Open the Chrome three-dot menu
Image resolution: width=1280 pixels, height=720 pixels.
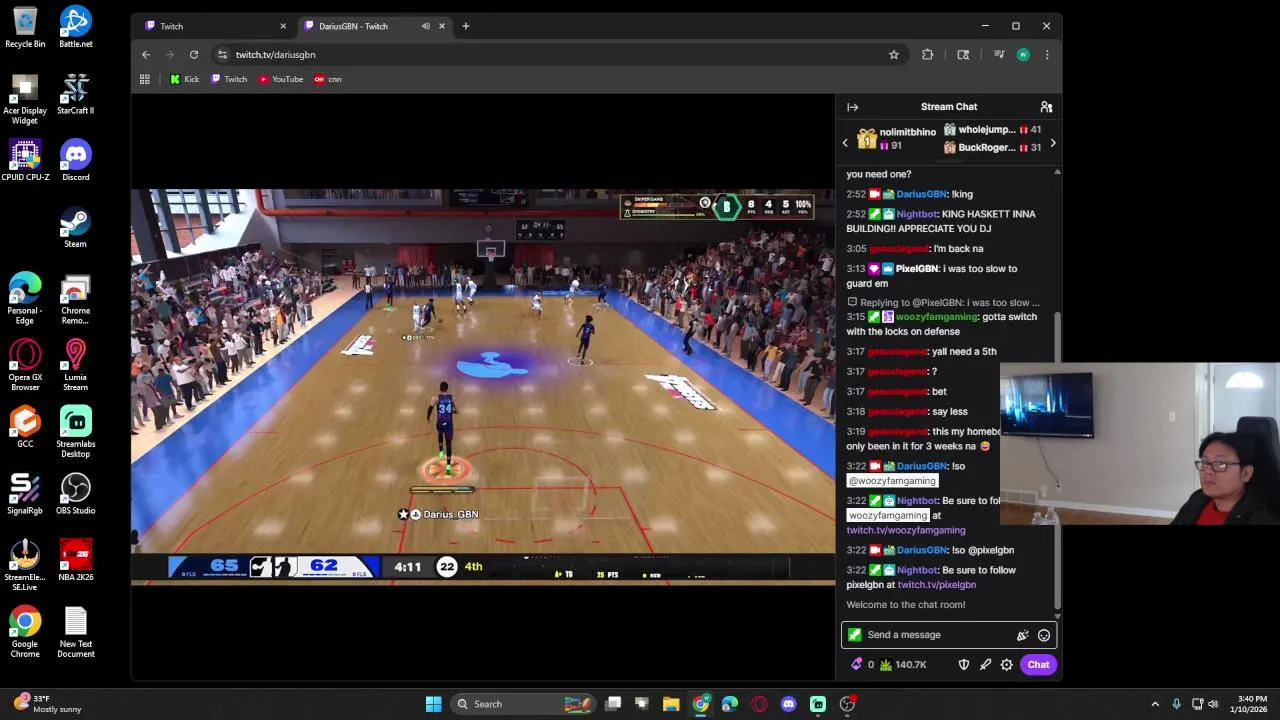(1047, 55)
